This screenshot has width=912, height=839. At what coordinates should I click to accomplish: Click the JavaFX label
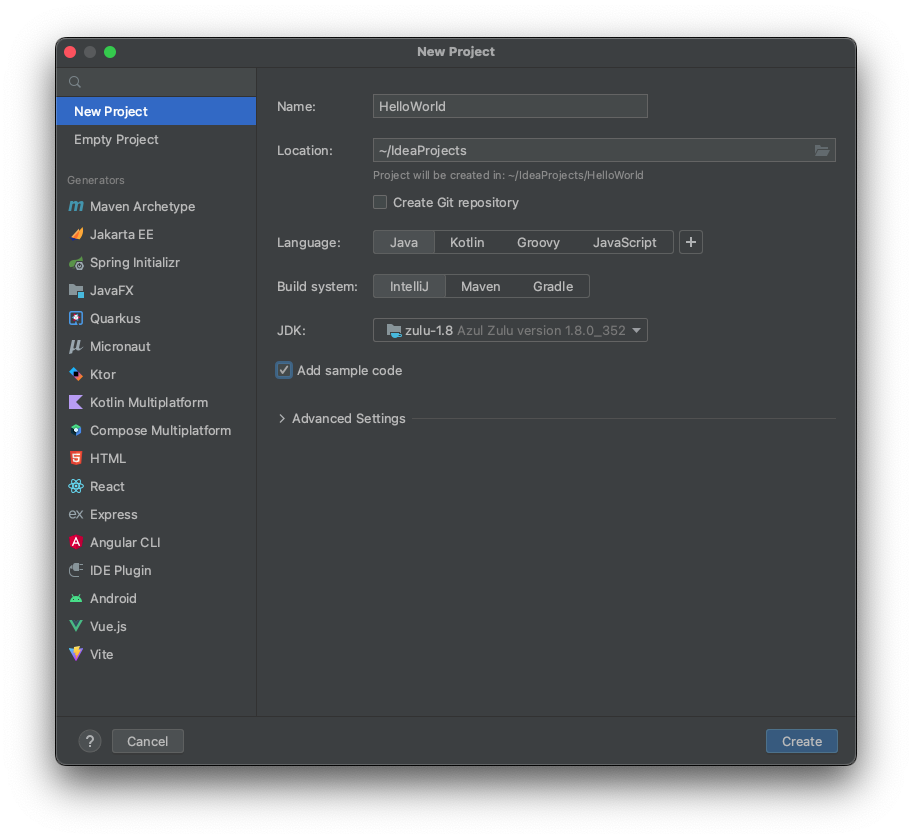112,290
